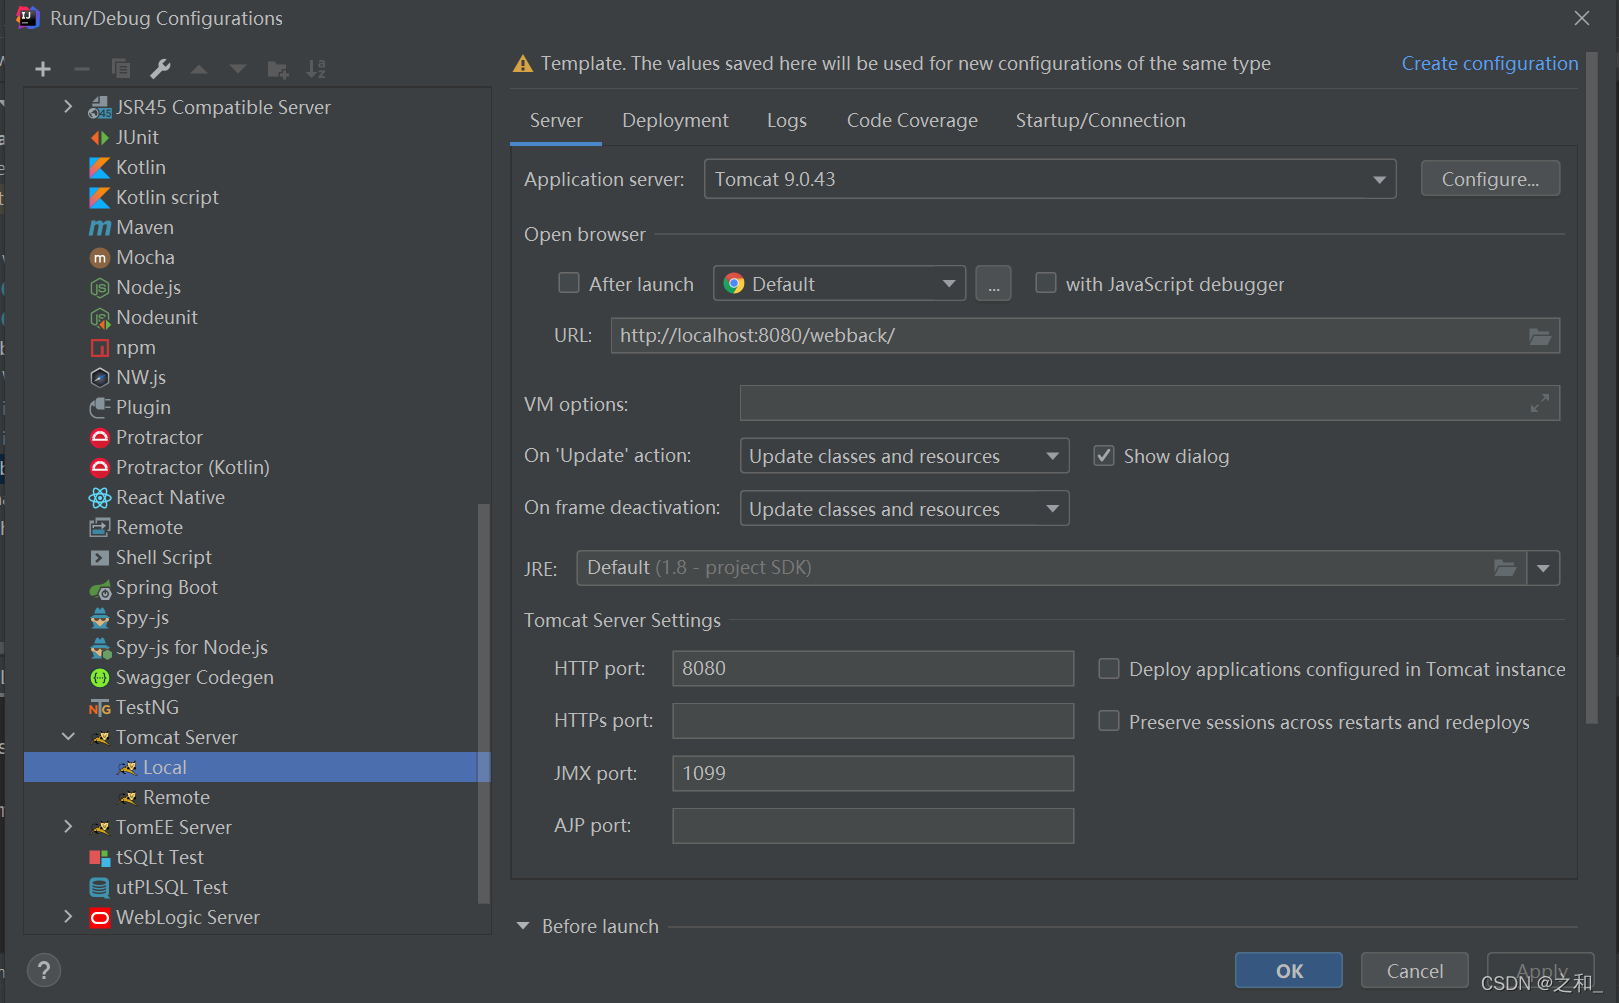Select the React Native template icon
This screenshot has height=1003, width=1619.
coord(100,497)
